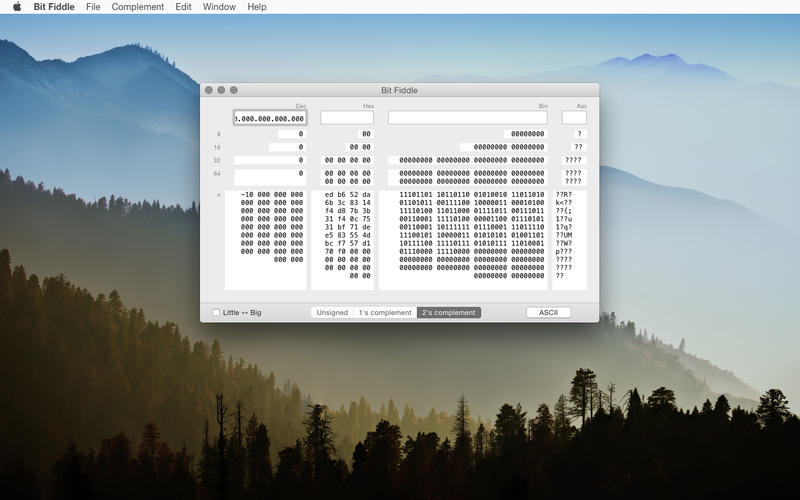Click the 64-bit decimal value field
The image size is (800, 500).
[x=270, y=177]
